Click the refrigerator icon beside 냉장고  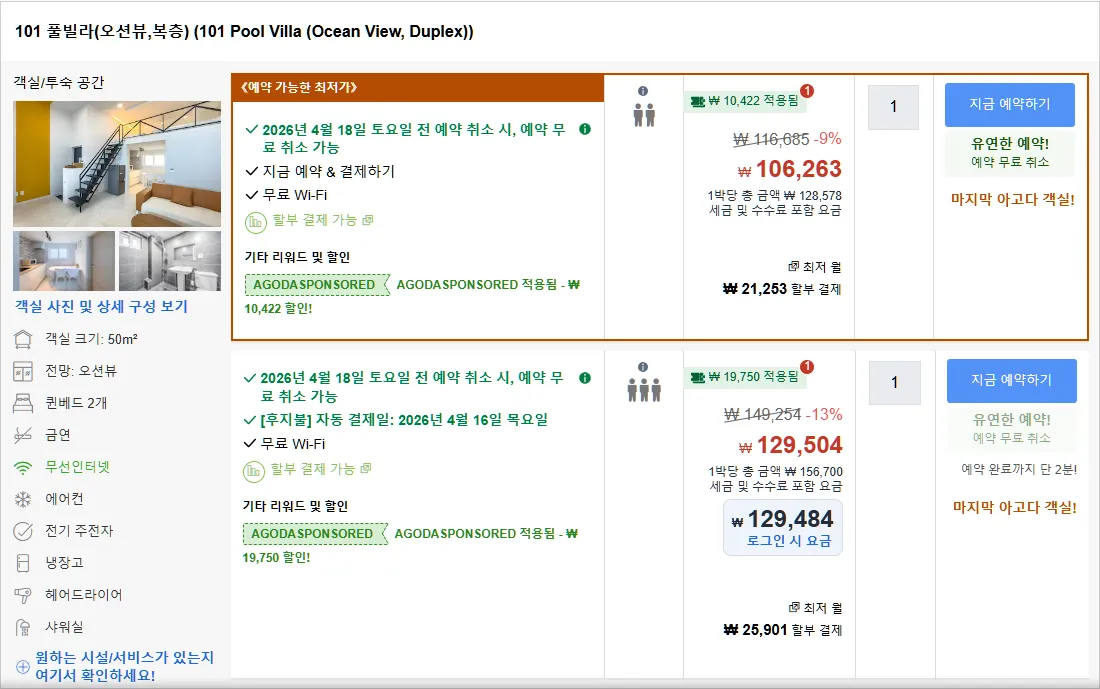(x=23, y=563)
